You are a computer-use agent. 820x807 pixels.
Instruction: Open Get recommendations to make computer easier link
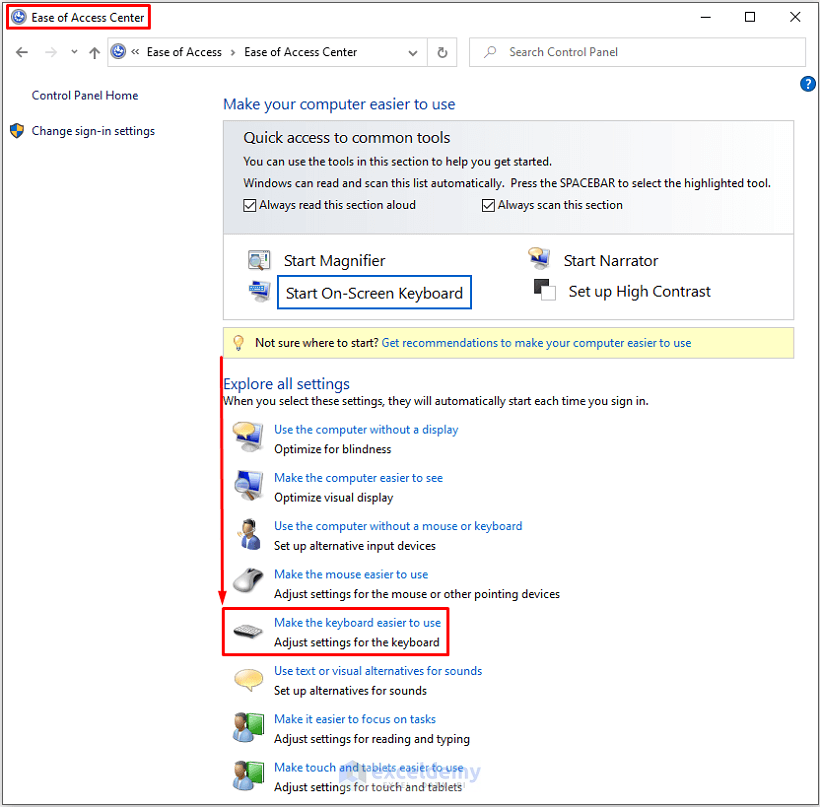point(536,343)
